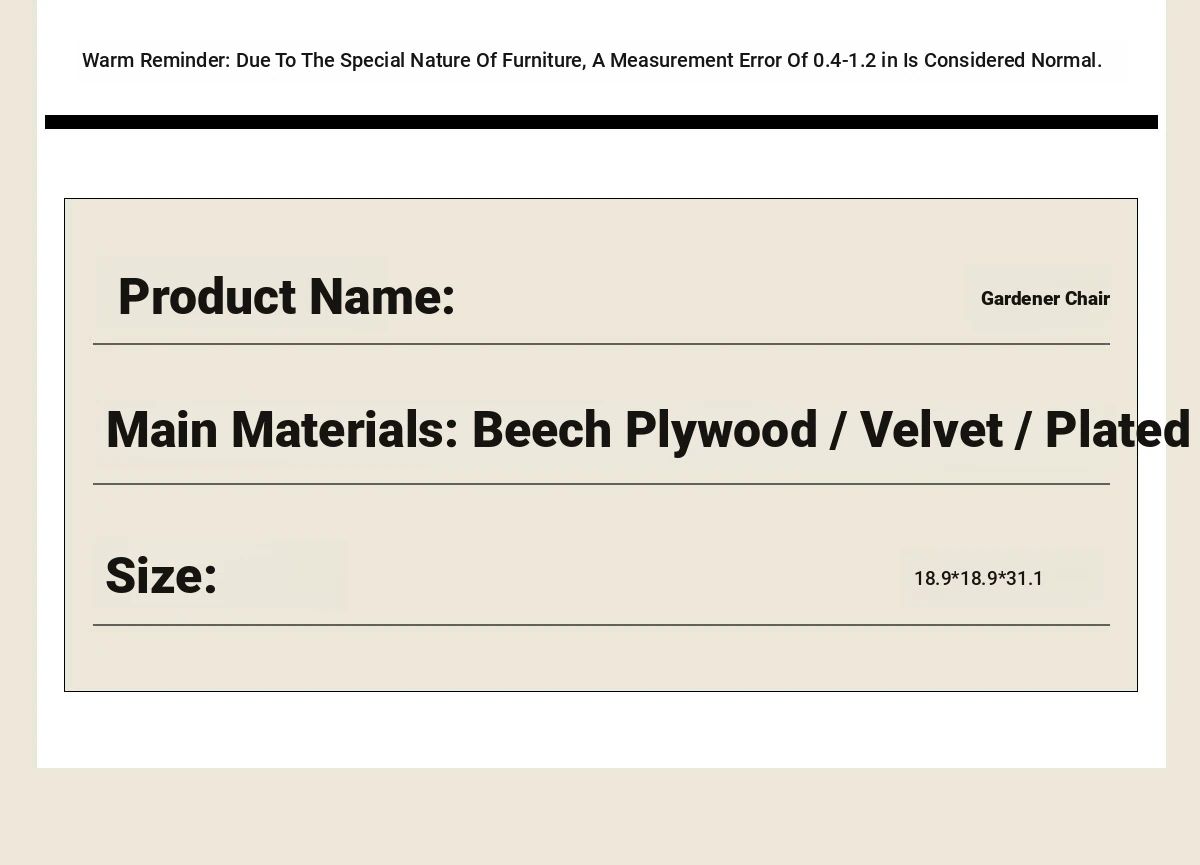Click the Warm Reminder notice text
The height and width of the screenshot is (865, 1200).
(x=591, y=61)
